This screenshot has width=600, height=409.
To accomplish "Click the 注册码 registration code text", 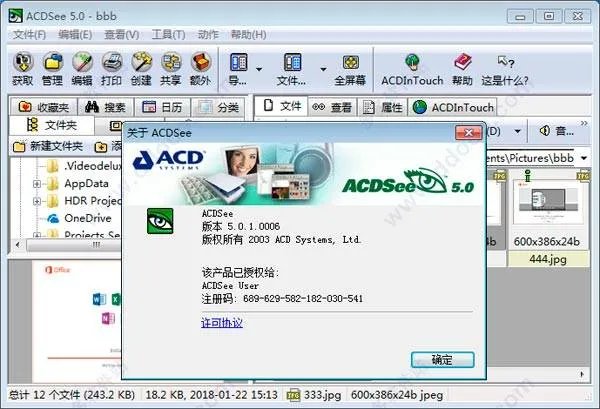I will pyautogui.click(x=282, y=299).
